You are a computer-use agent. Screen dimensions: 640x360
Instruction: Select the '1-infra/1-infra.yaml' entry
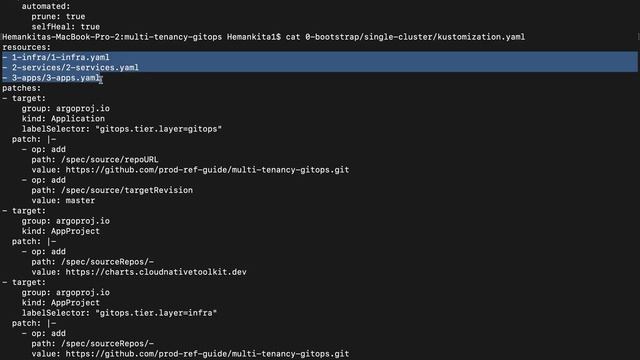[60, 58]
